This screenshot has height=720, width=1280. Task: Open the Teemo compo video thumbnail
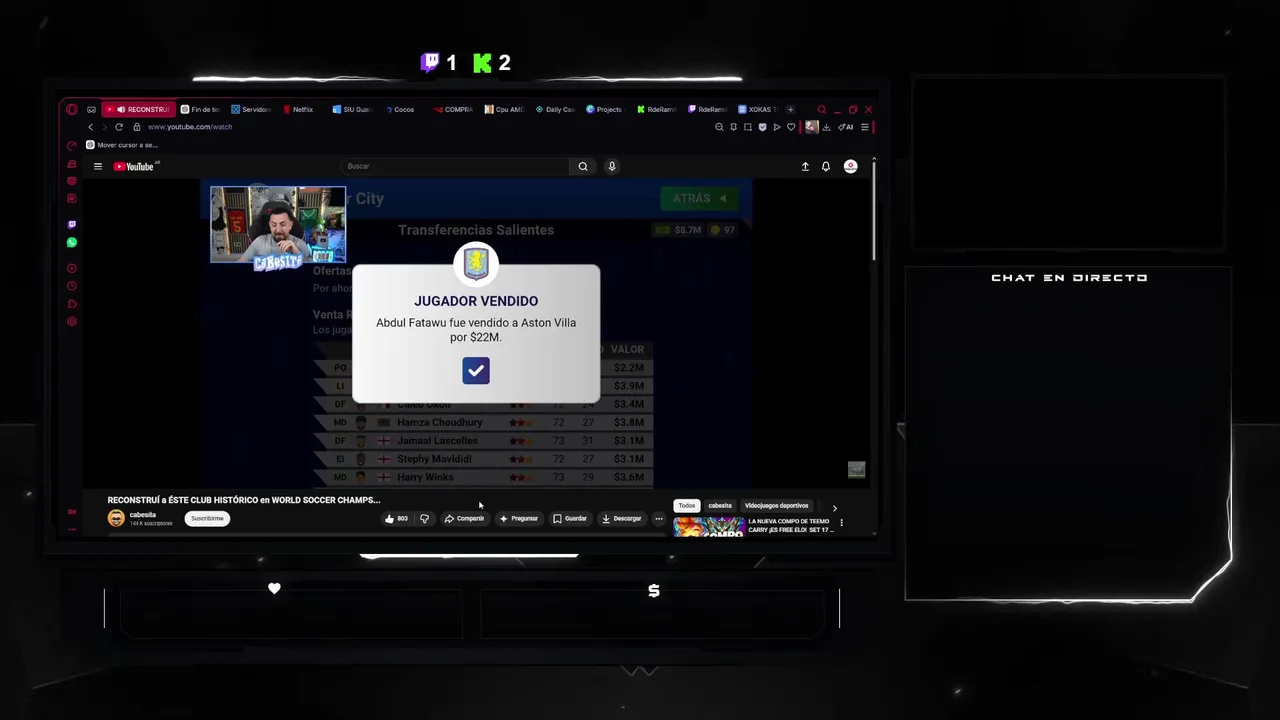[709, 526]
